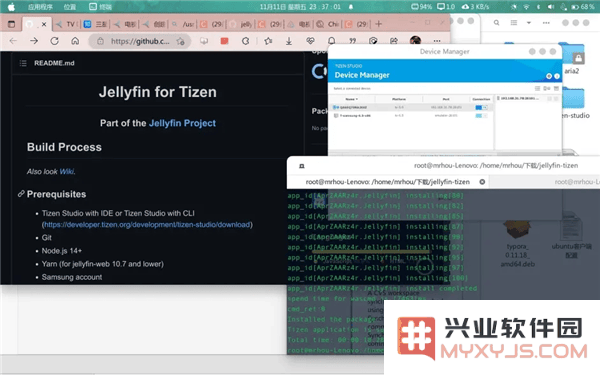Switch to the Chi browser tab
The height and width of the screenshot is (375, 600).
pos(328,24)
